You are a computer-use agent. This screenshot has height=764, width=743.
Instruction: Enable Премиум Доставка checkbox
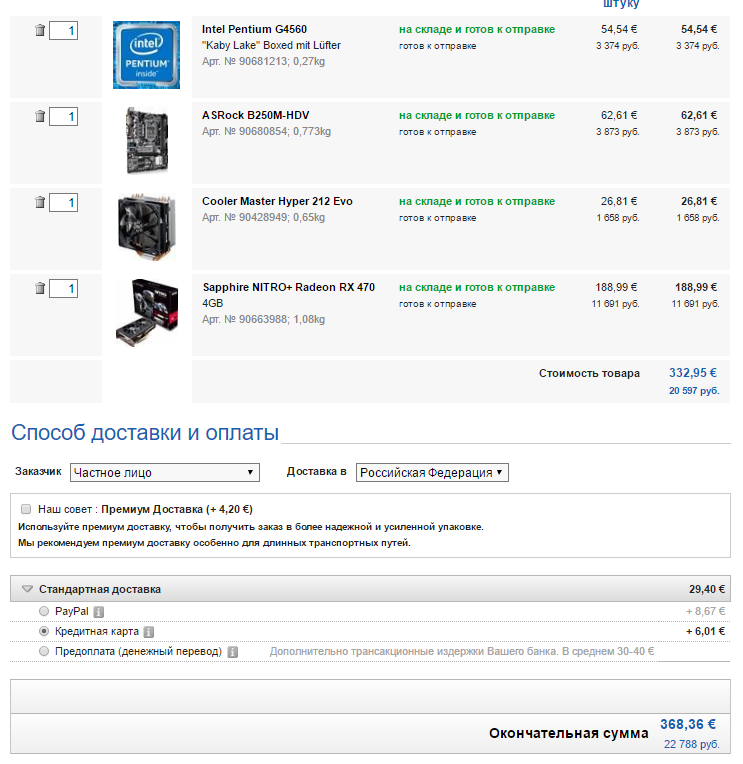[x=27, y=508]
